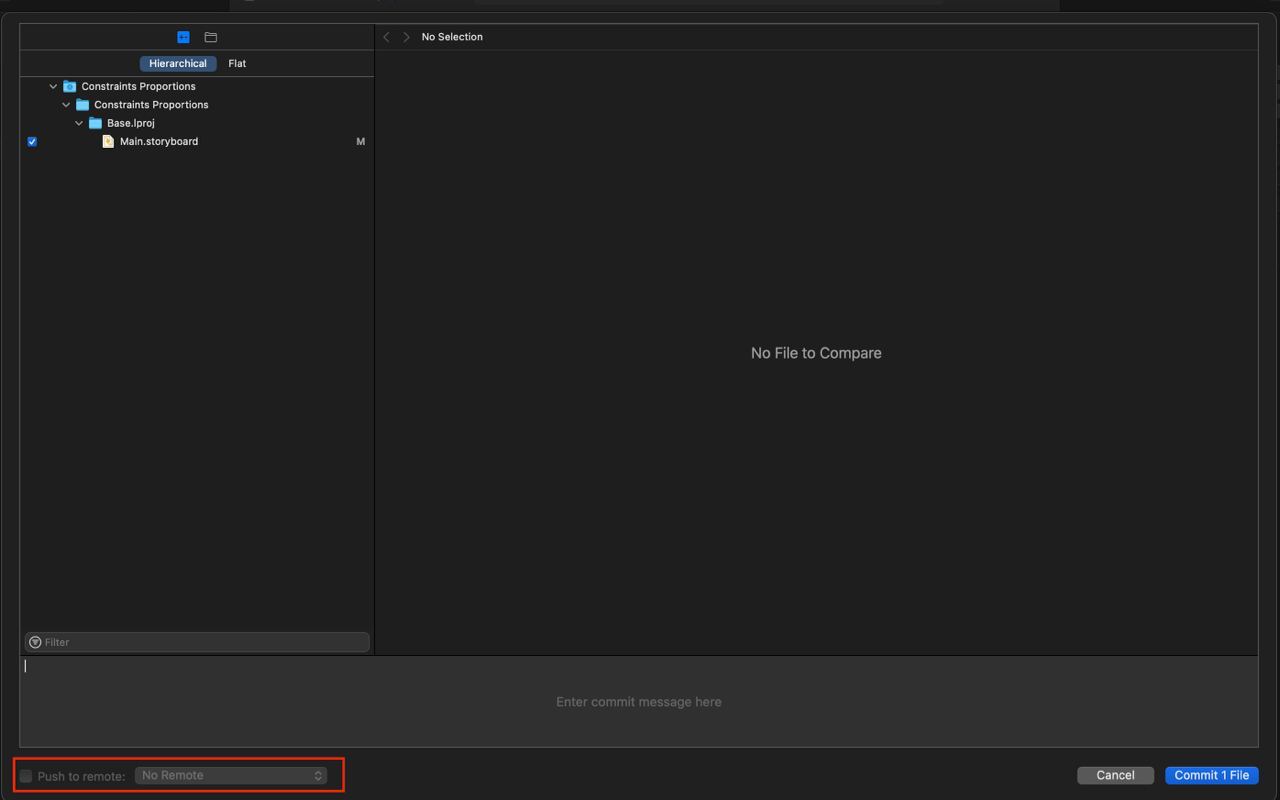Collapse the nested Constraints Proportions folder
This screenshot has width=1280, height=800.
click(67, 104)
